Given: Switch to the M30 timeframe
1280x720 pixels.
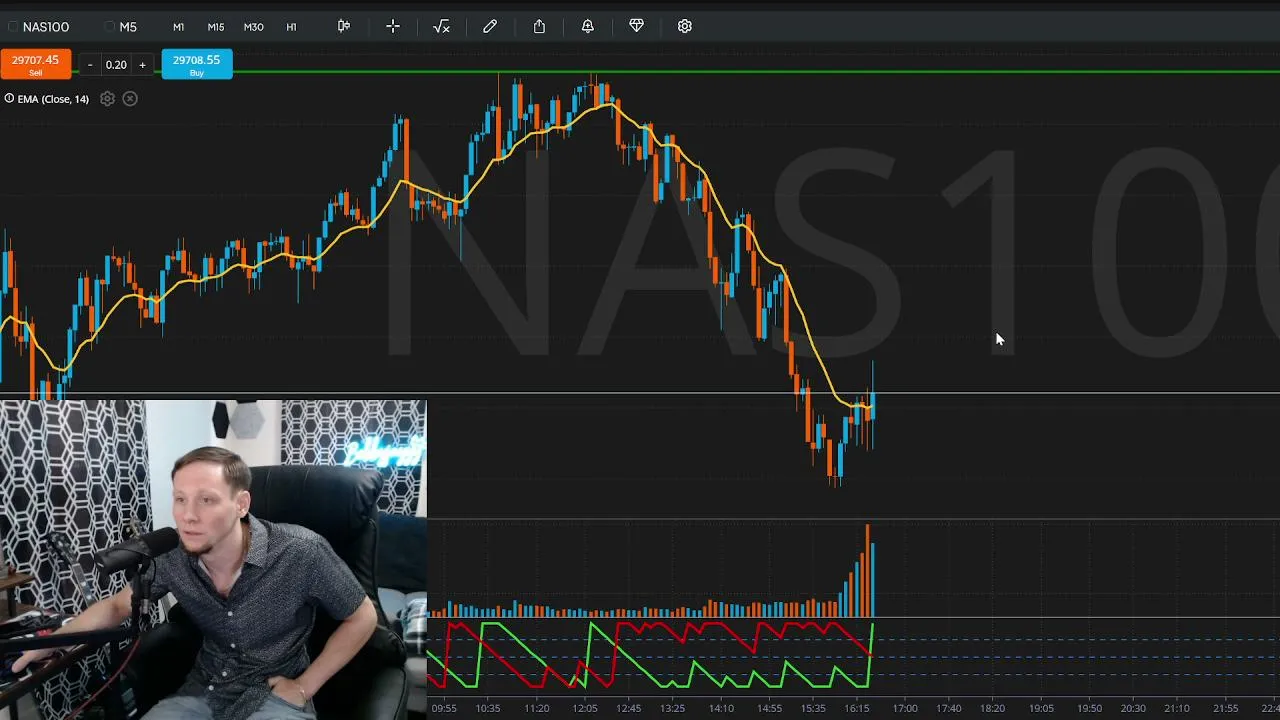Looking at the screenshot, I should pos(254,27).
